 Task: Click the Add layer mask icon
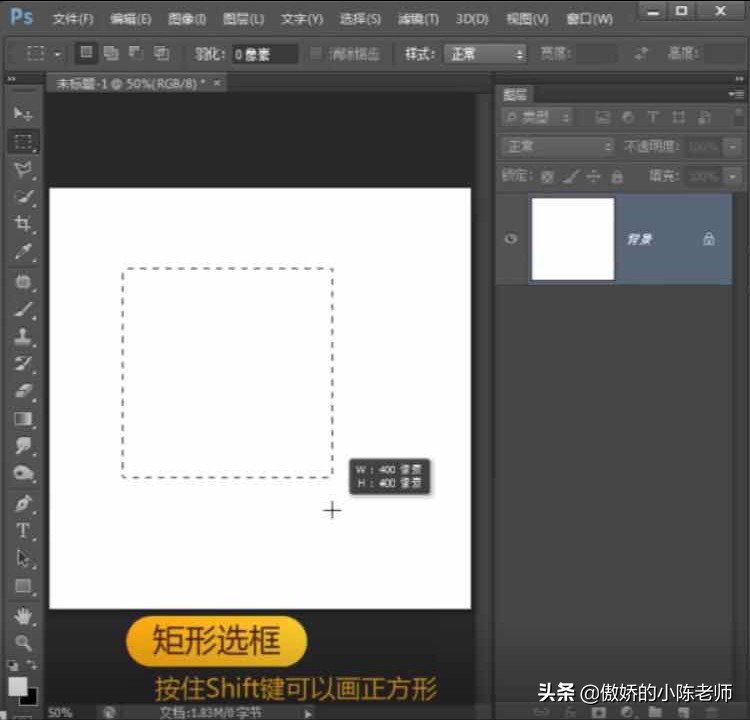(598, 712)
